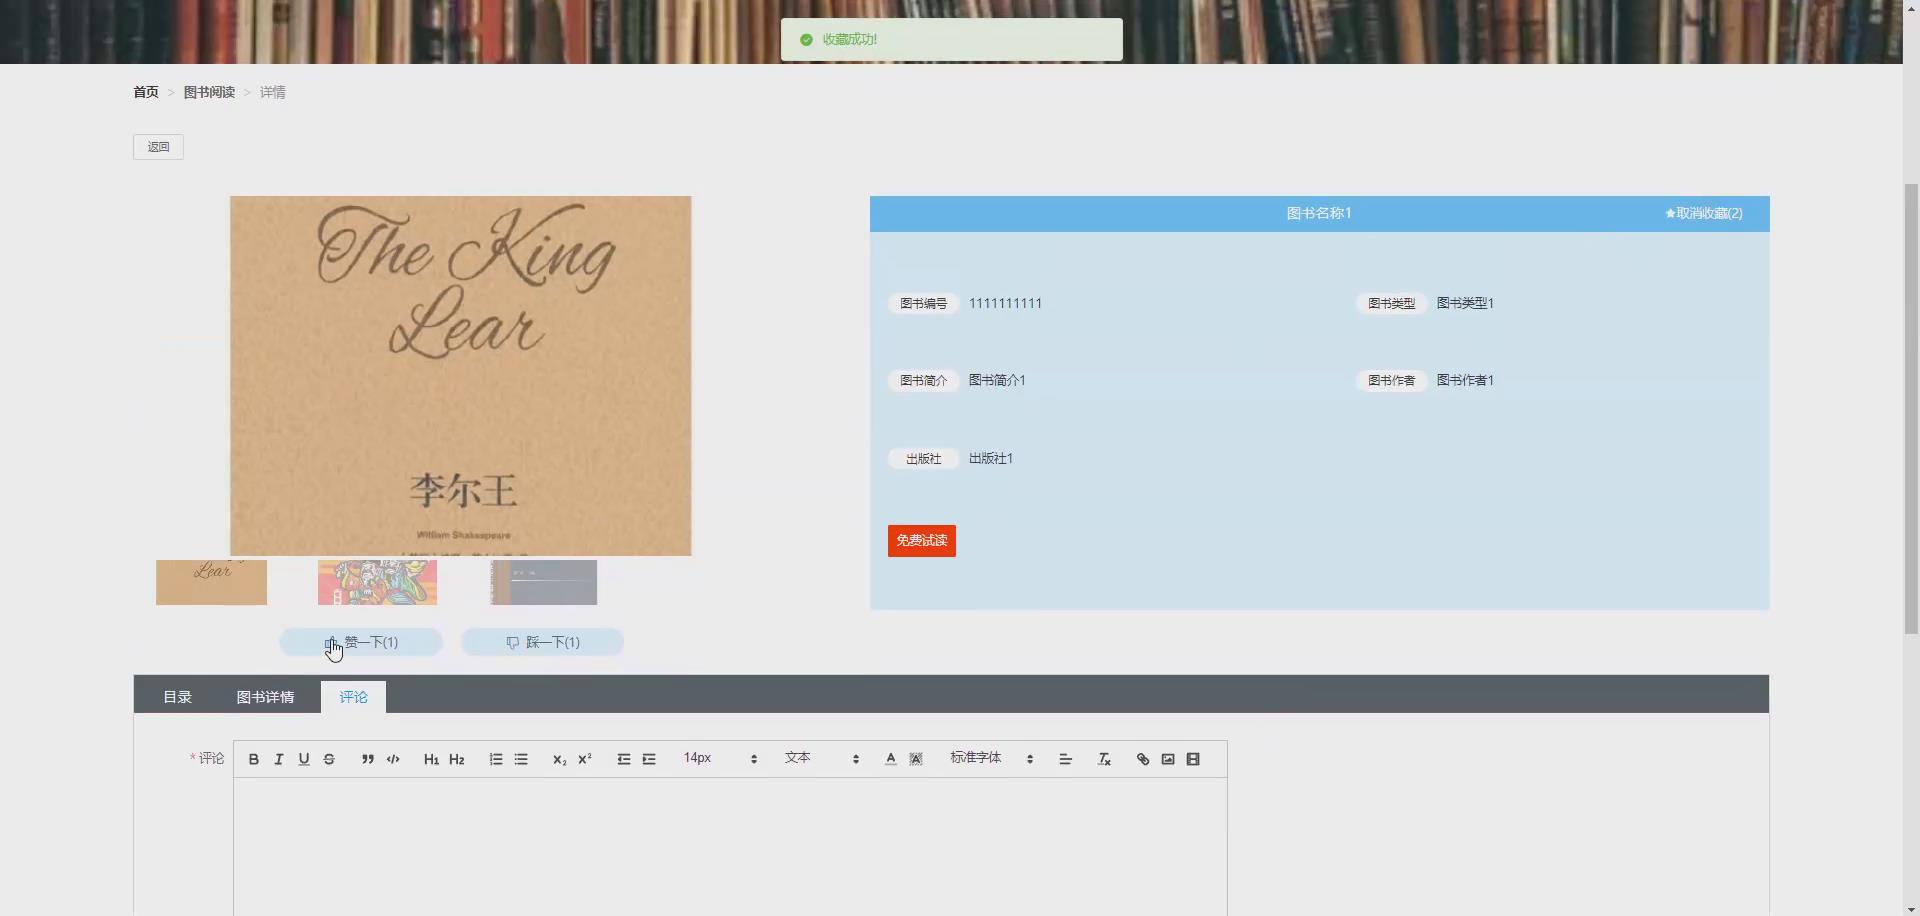Click the 详情 breadcrumb text

pos(273,92)
